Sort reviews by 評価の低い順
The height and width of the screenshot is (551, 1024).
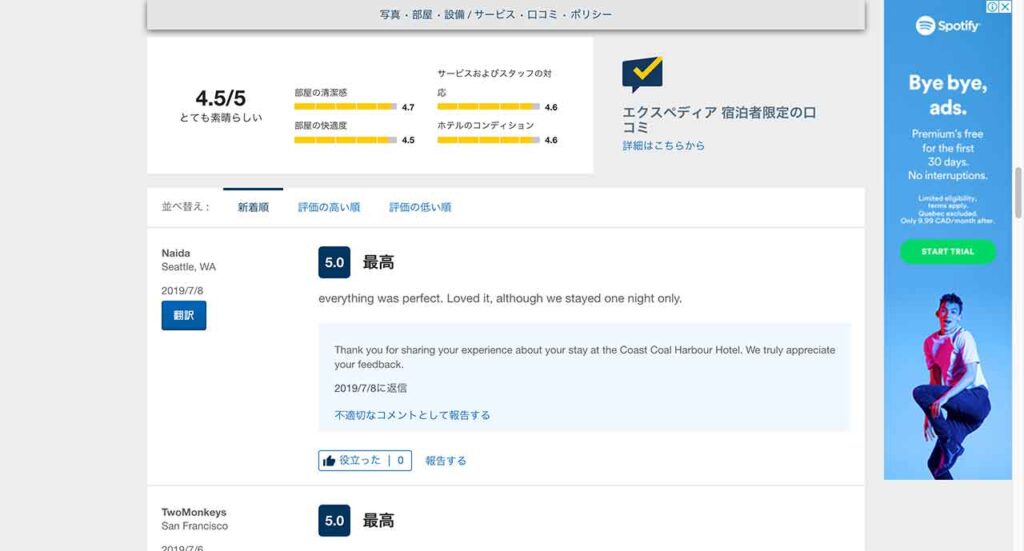coord(420,207)
